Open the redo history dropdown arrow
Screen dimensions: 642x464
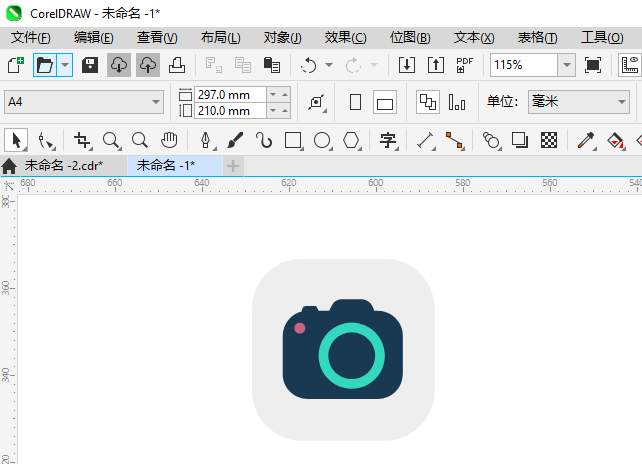point(373,65)
